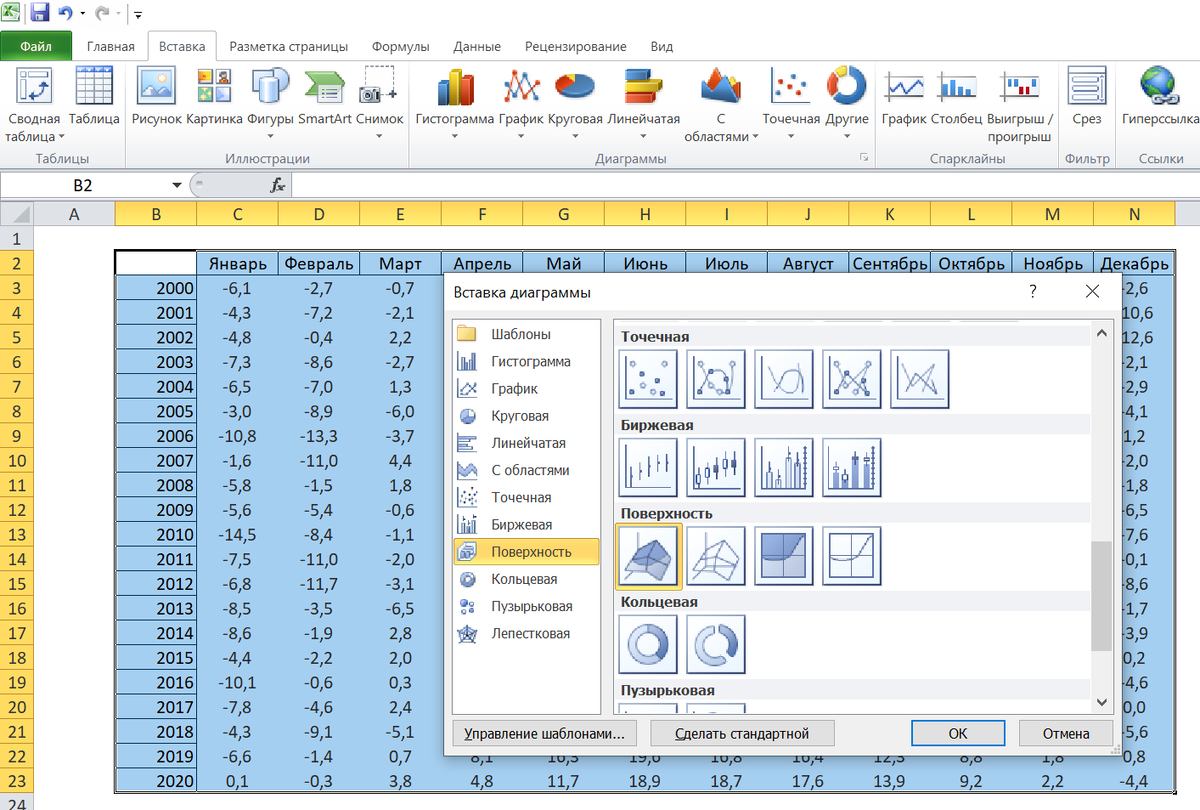The height and width of the screenshot is (810, 1200).
Task: Select the Кольцевая doughnut chart thumbnail
Action: (648, 643)
